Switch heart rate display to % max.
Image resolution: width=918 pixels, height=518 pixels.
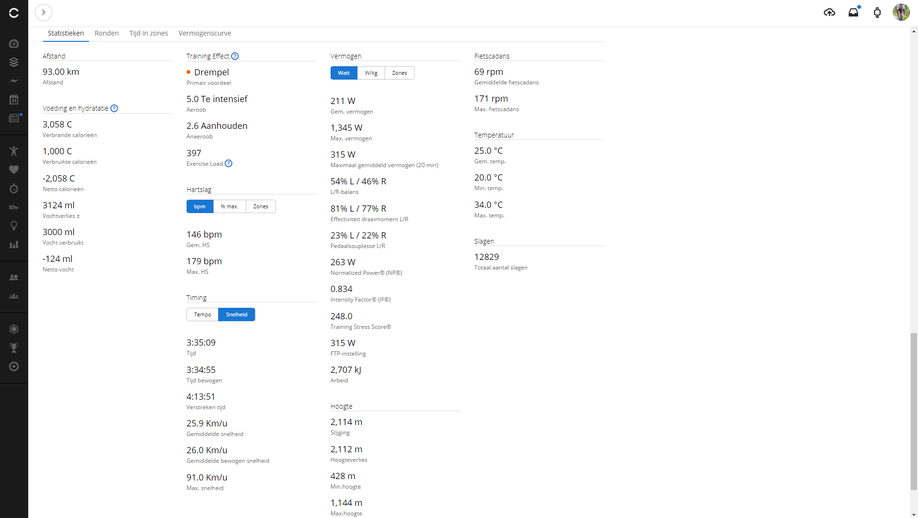coord(229,207)
